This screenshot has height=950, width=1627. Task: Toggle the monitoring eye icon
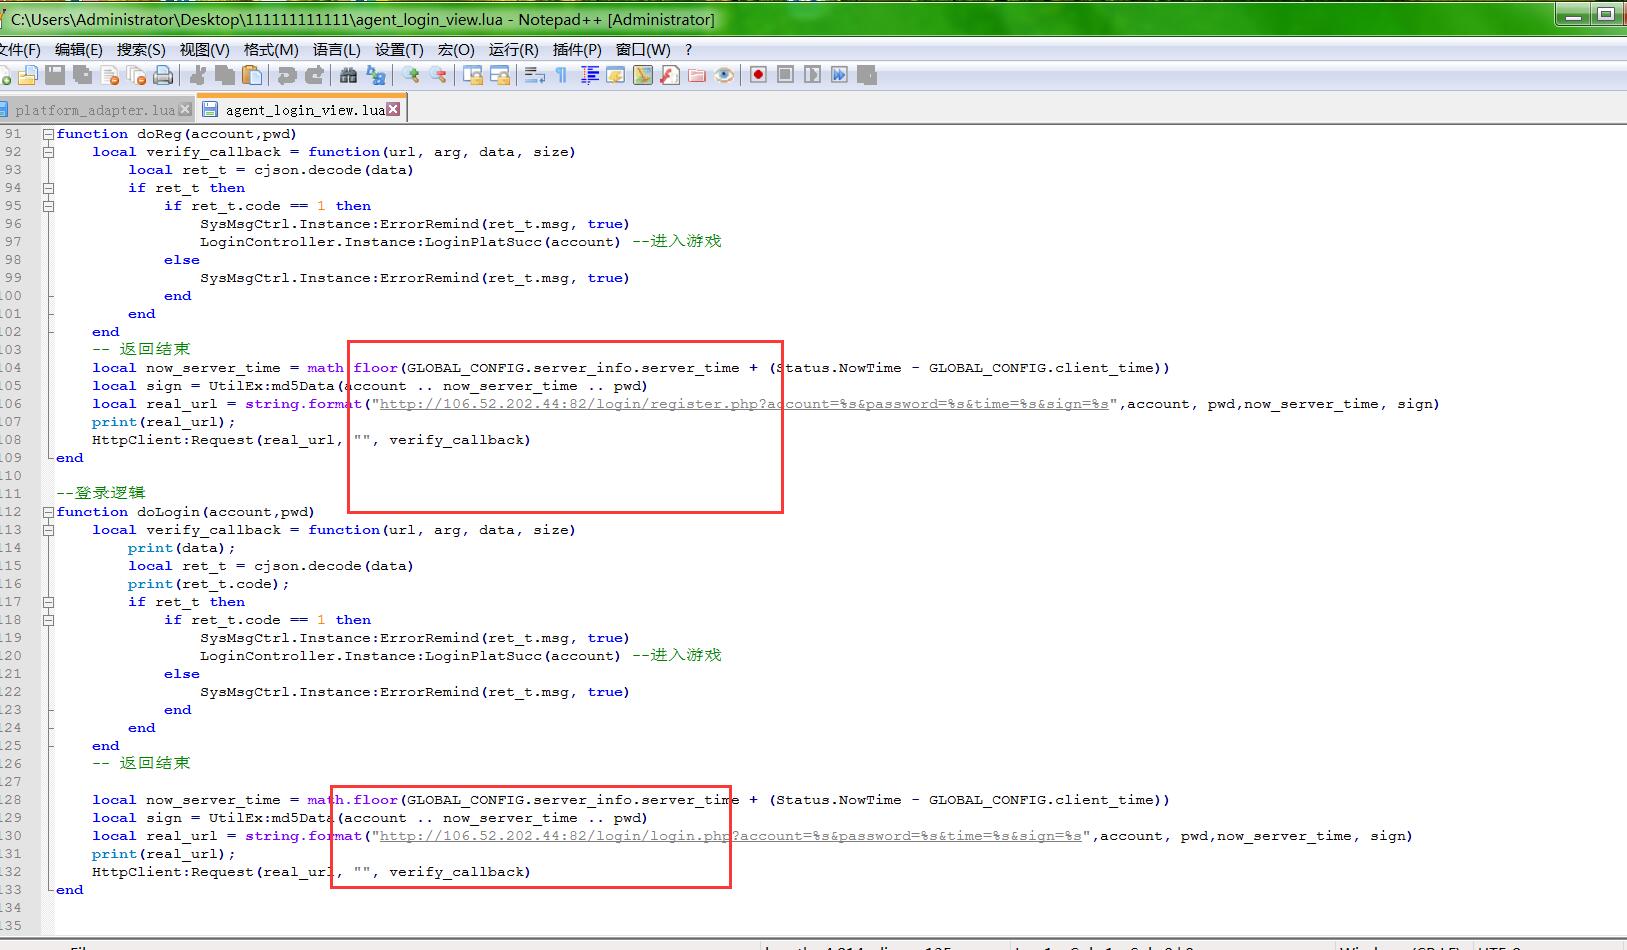click(x=724, y=75)
